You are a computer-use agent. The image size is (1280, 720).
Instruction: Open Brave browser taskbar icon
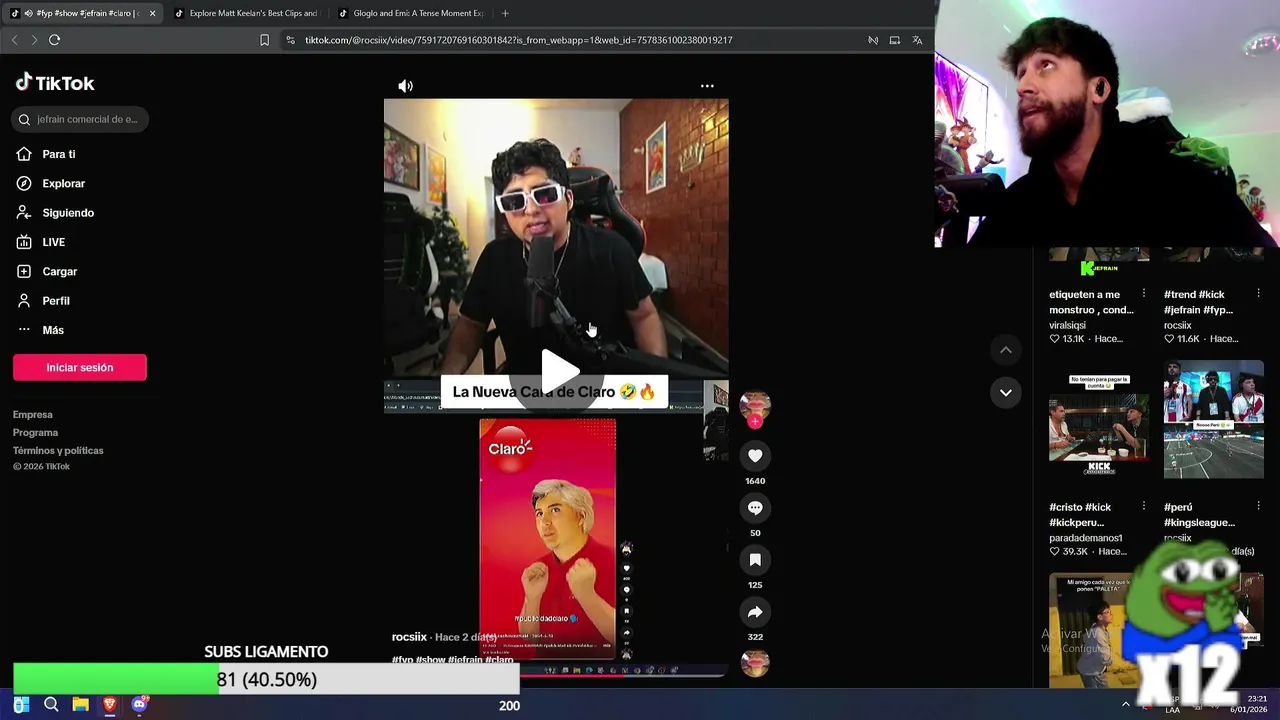point(110,705)
